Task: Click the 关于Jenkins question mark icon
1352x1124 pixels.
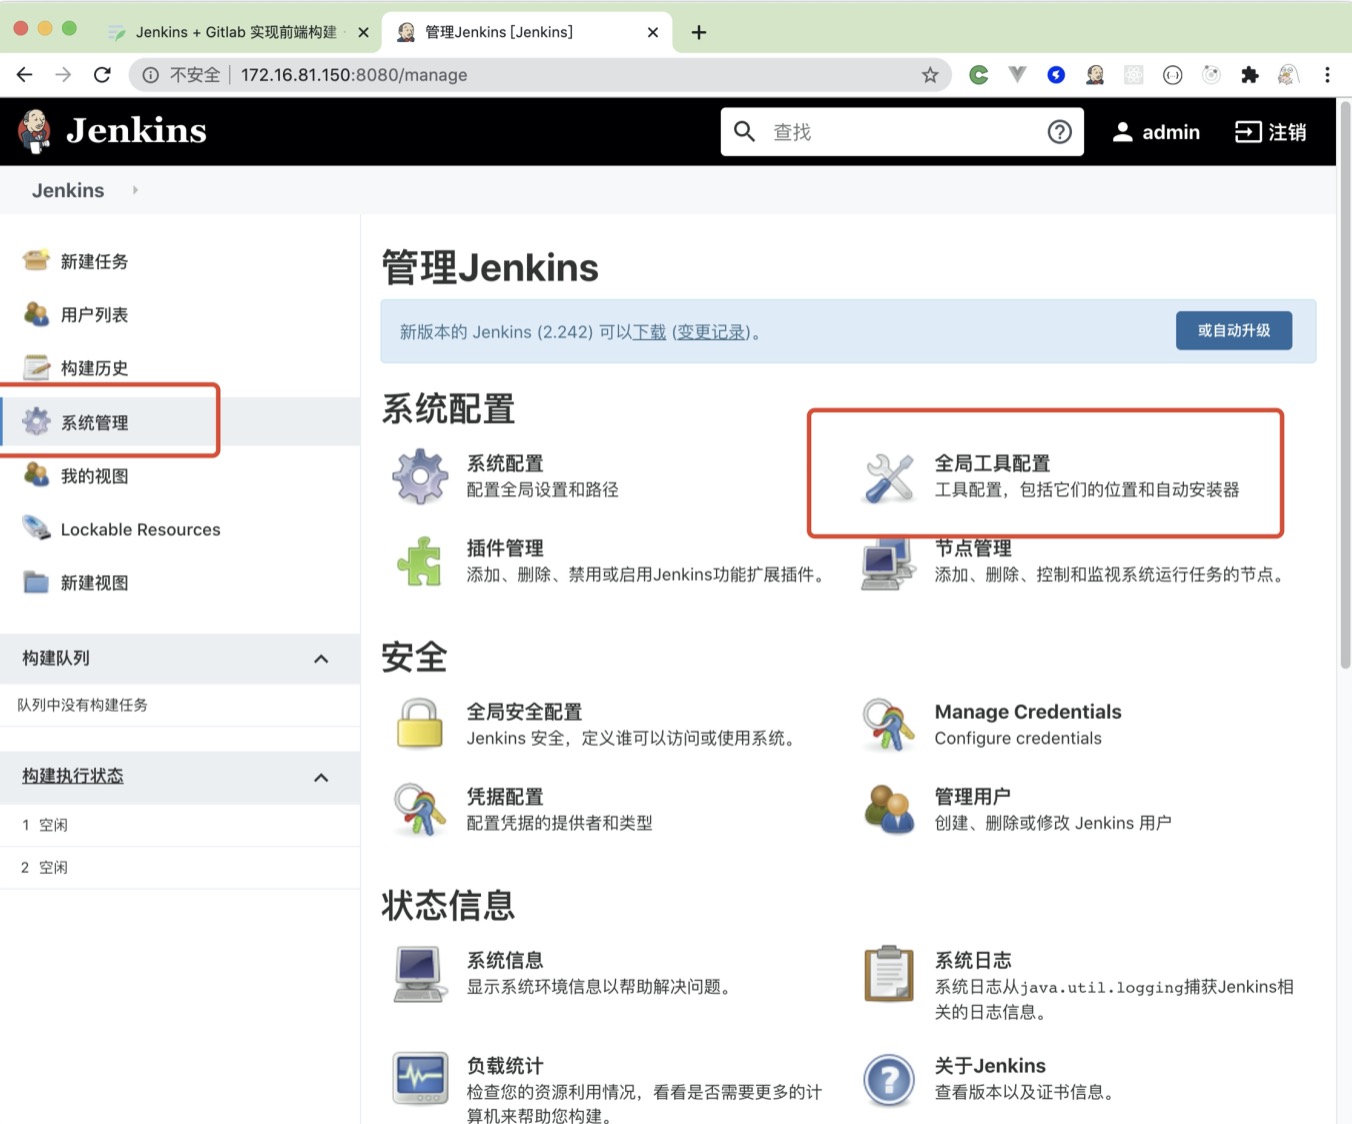Action: click(x=888, y=1080)
